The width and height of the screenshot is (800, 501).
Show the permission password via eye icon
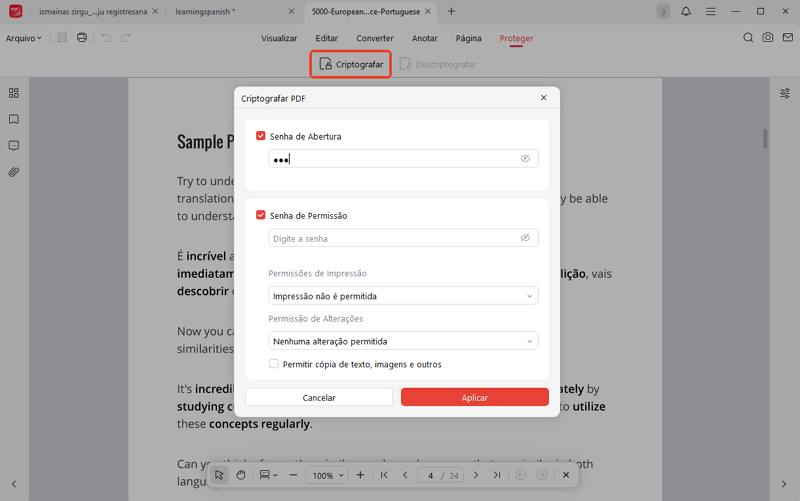(525, 238)
